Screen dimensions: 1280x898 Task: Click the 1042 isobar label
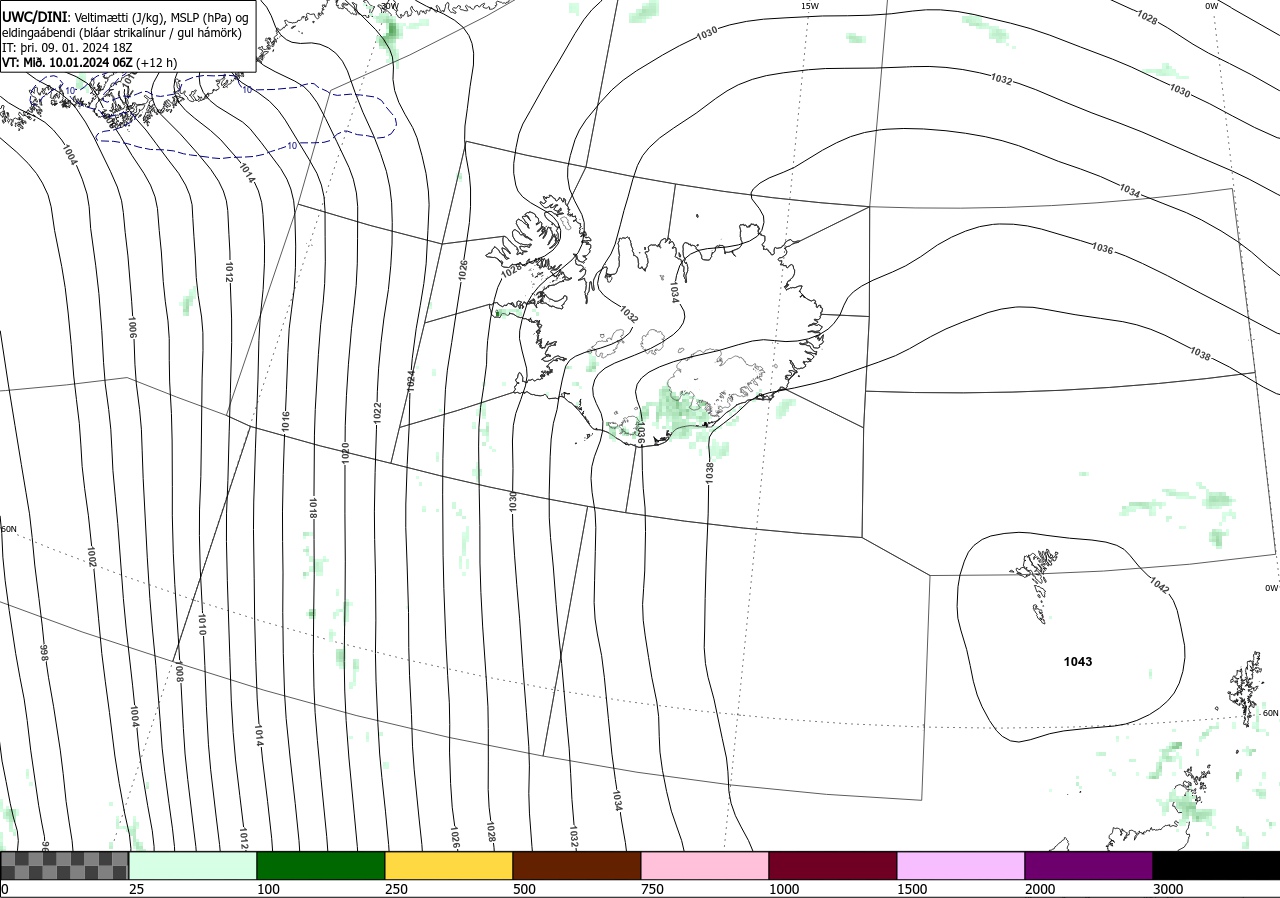pos(1159,586)
